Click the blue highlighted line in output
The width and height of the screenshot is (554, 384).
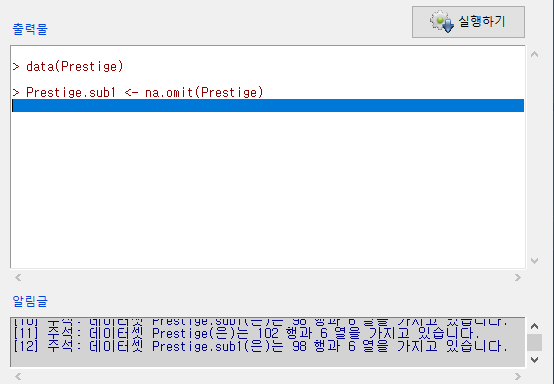(268, 106)
